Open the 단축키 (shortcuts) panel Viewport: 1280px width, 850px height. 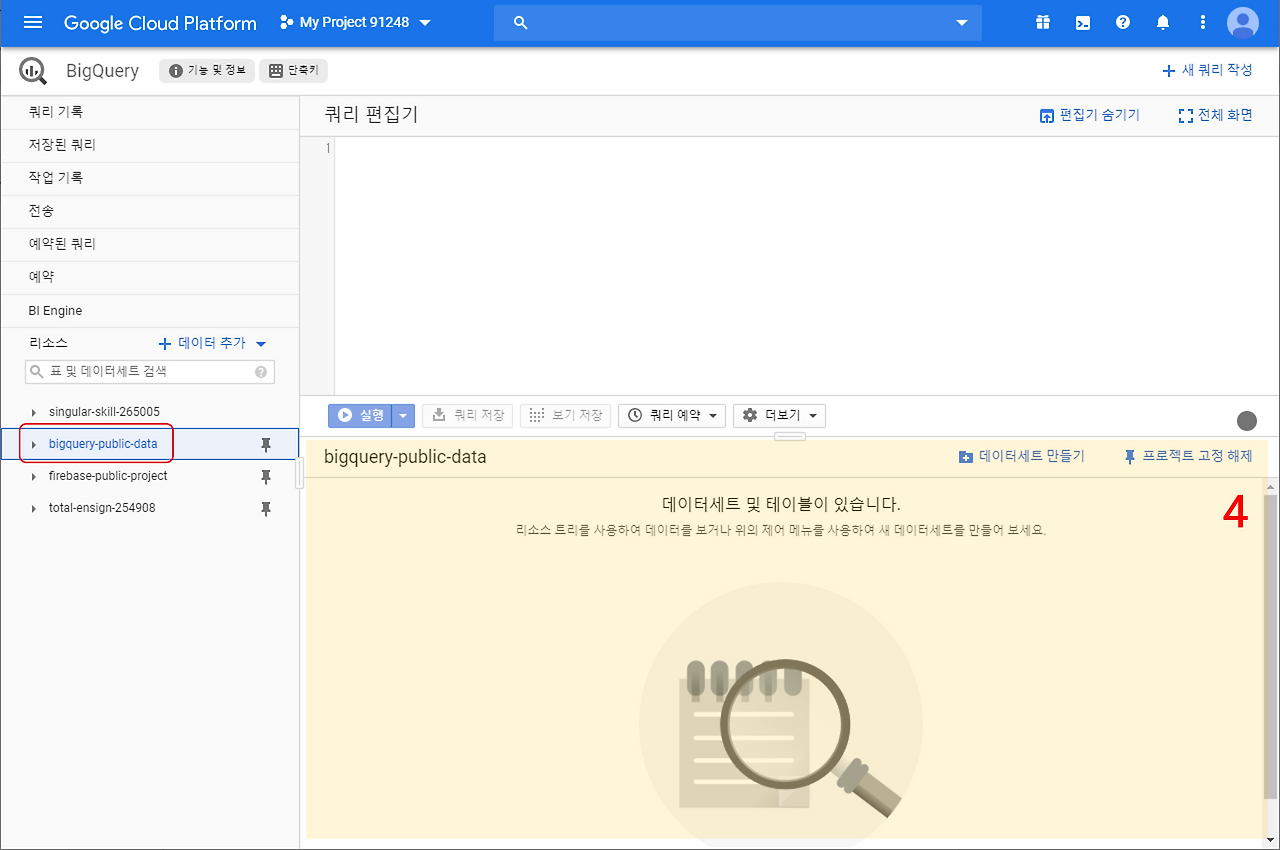point(293,70)
